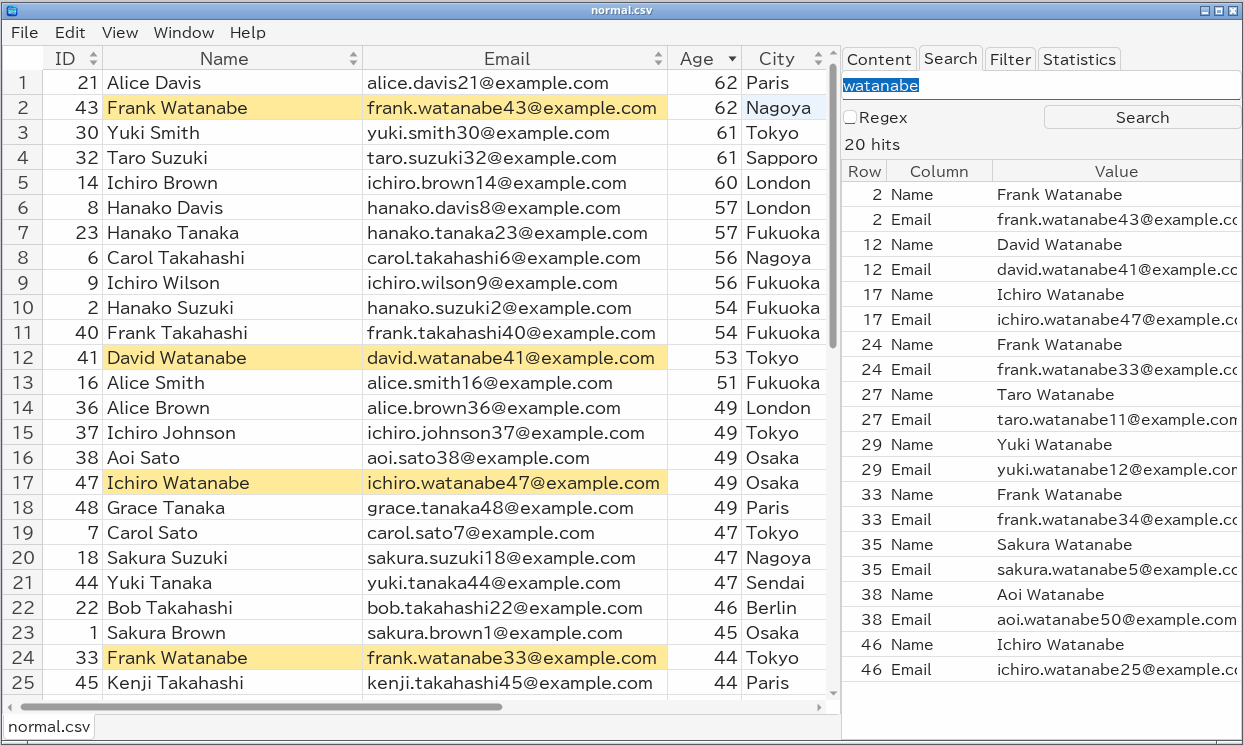
Task: Click the Search button
Action: (x=1142, y=118)
